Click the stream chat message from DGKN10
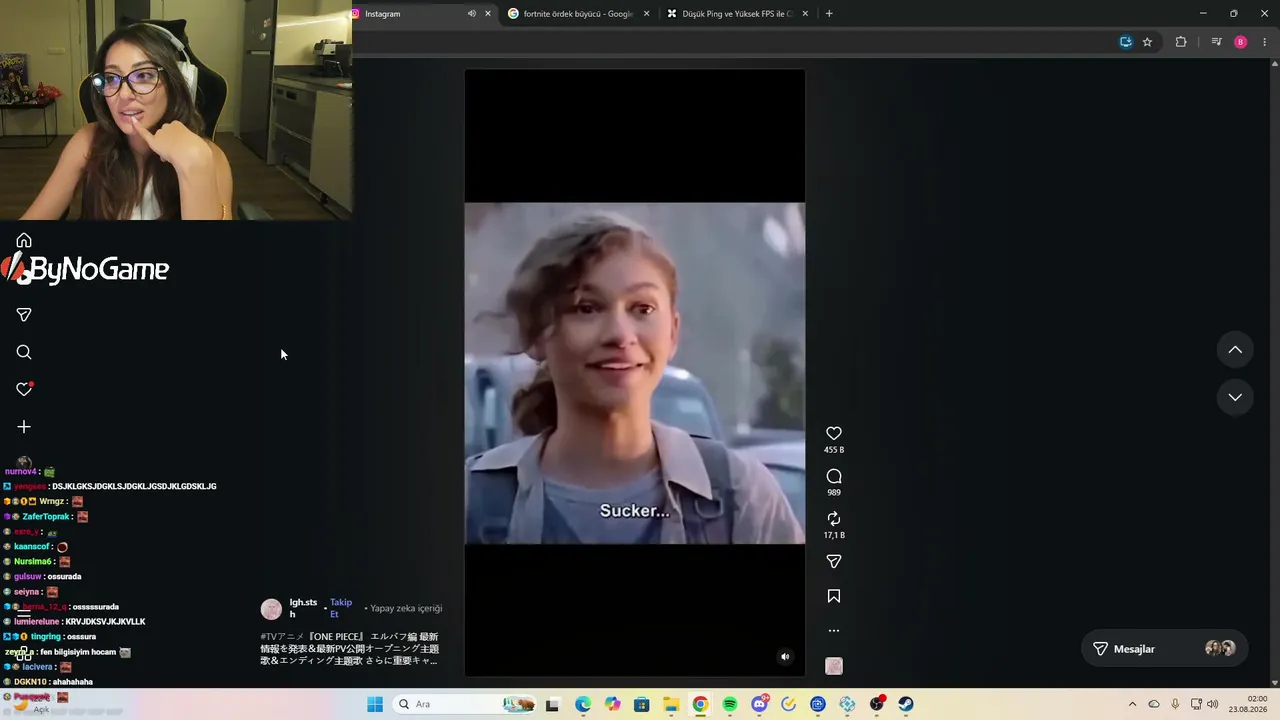 pos(48,682)
